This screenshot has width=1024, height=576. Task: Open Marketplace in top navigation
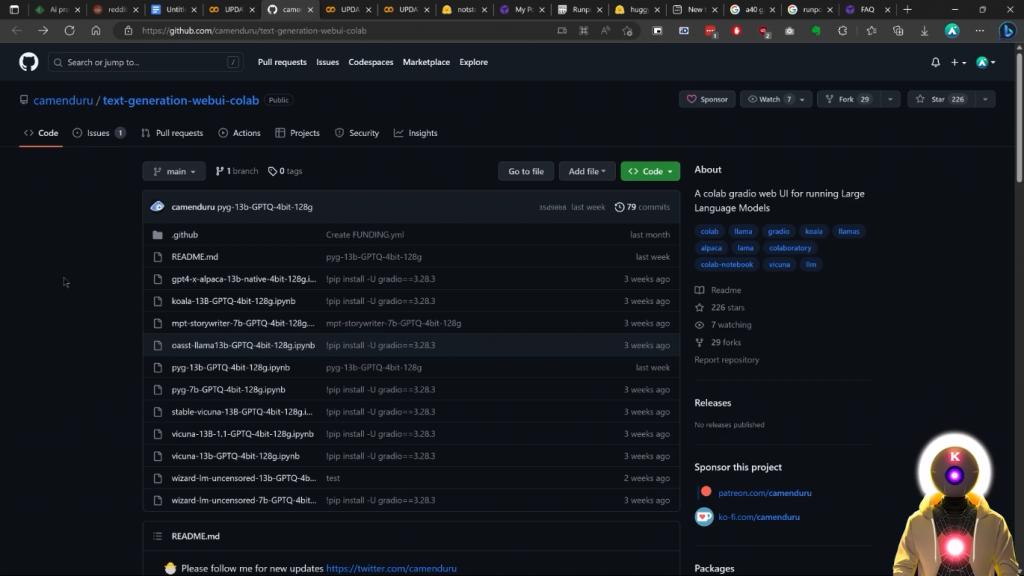pos(426,62)
